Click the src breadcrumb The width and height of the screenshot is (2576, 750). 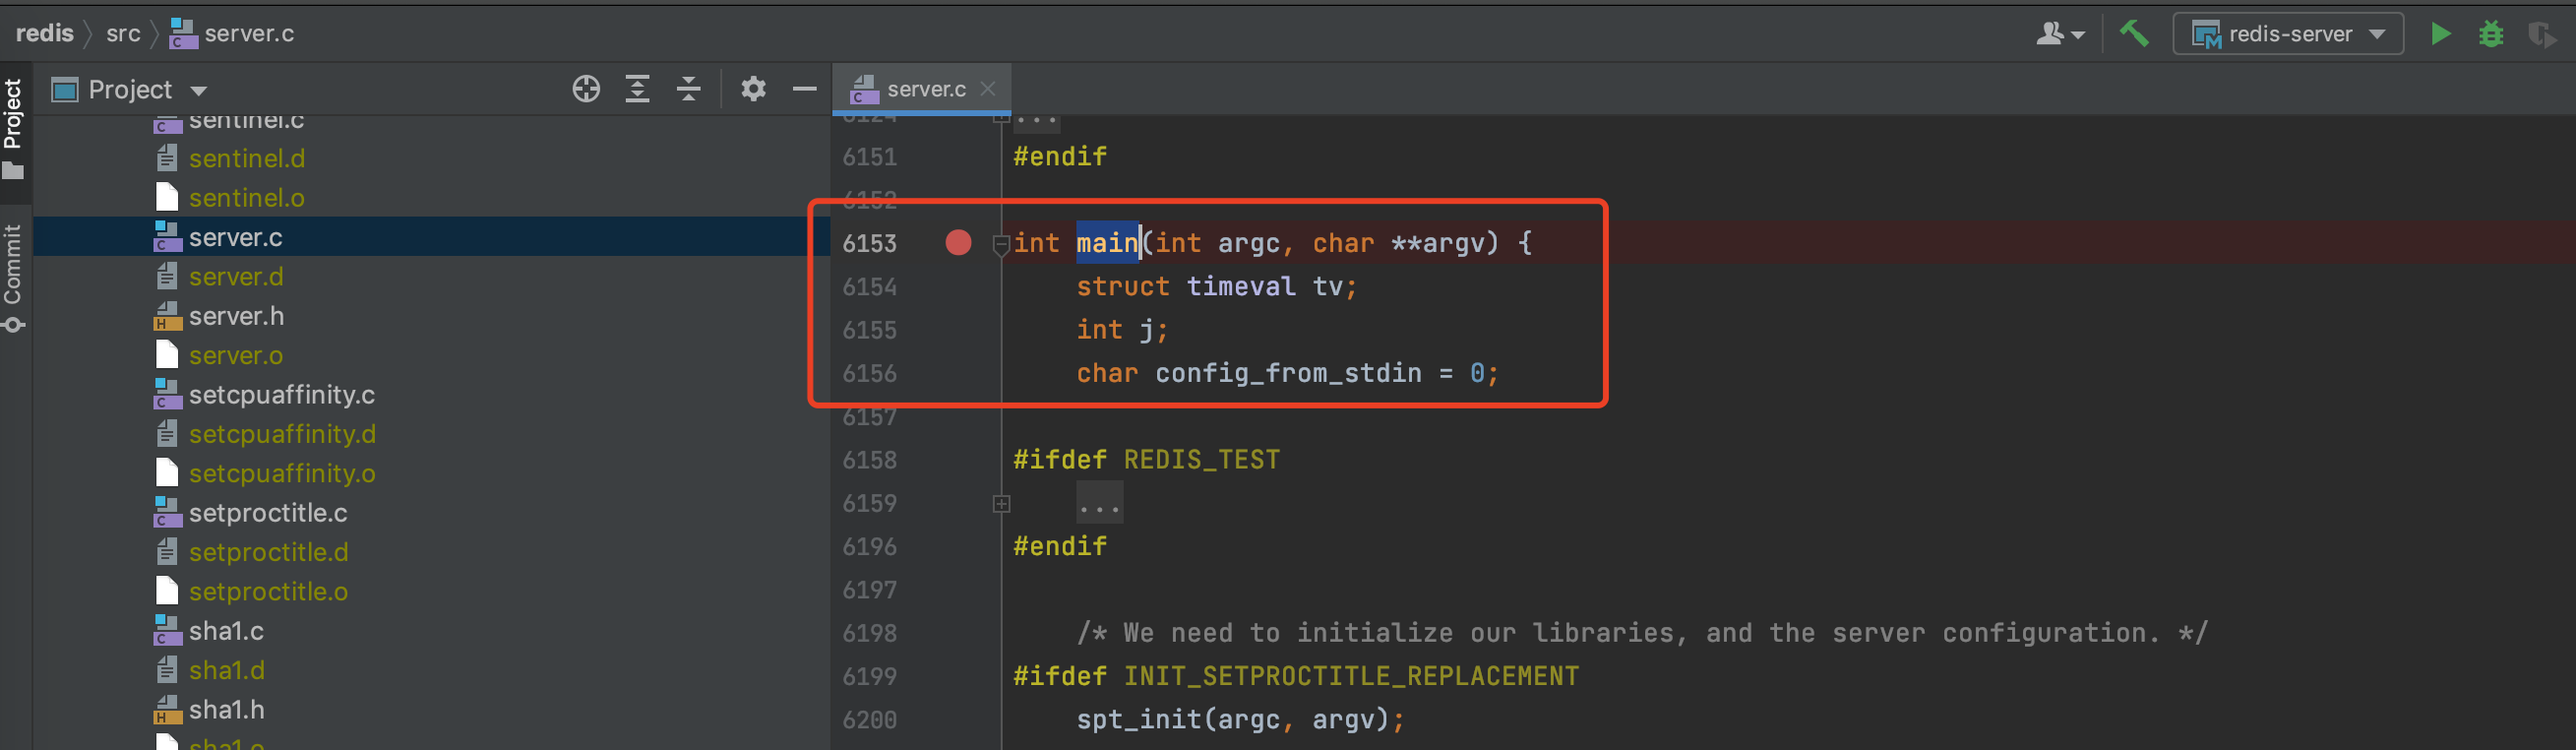[x=123, y=34]
